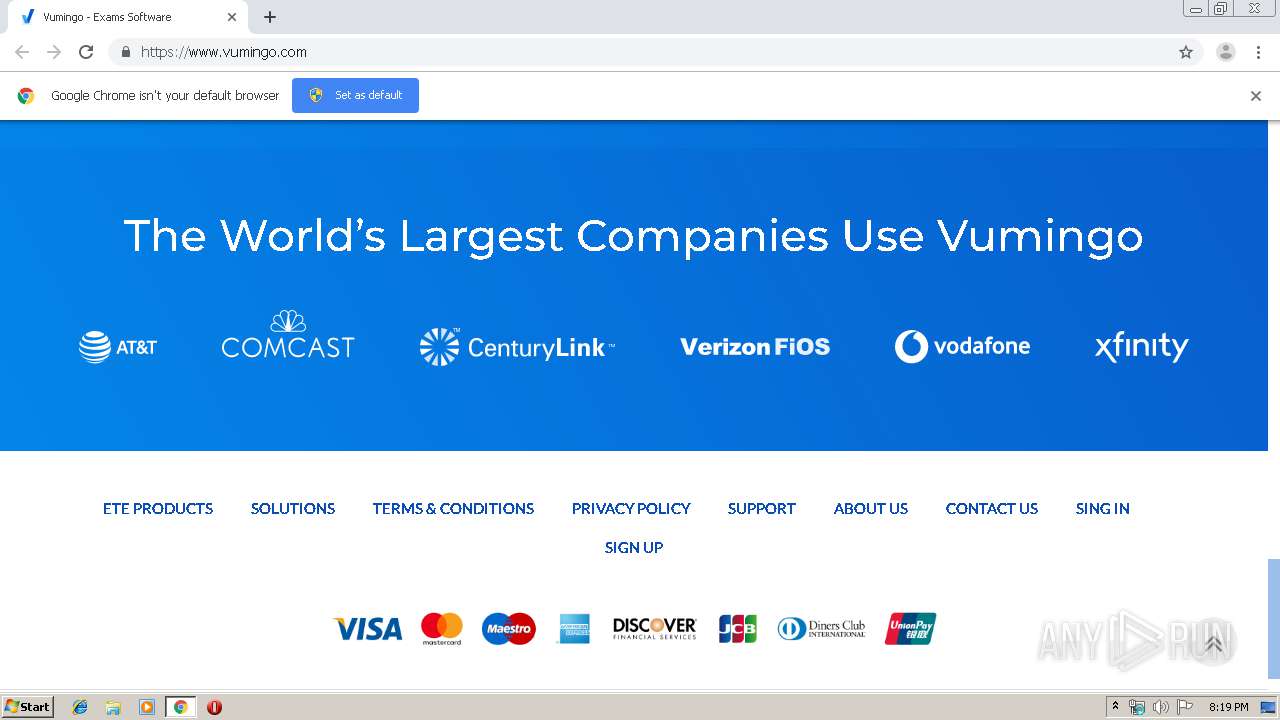The height and width of the screenshot is (720, 1280).
Task: Open the network tray icon
Action: (x=1137, y=707)
